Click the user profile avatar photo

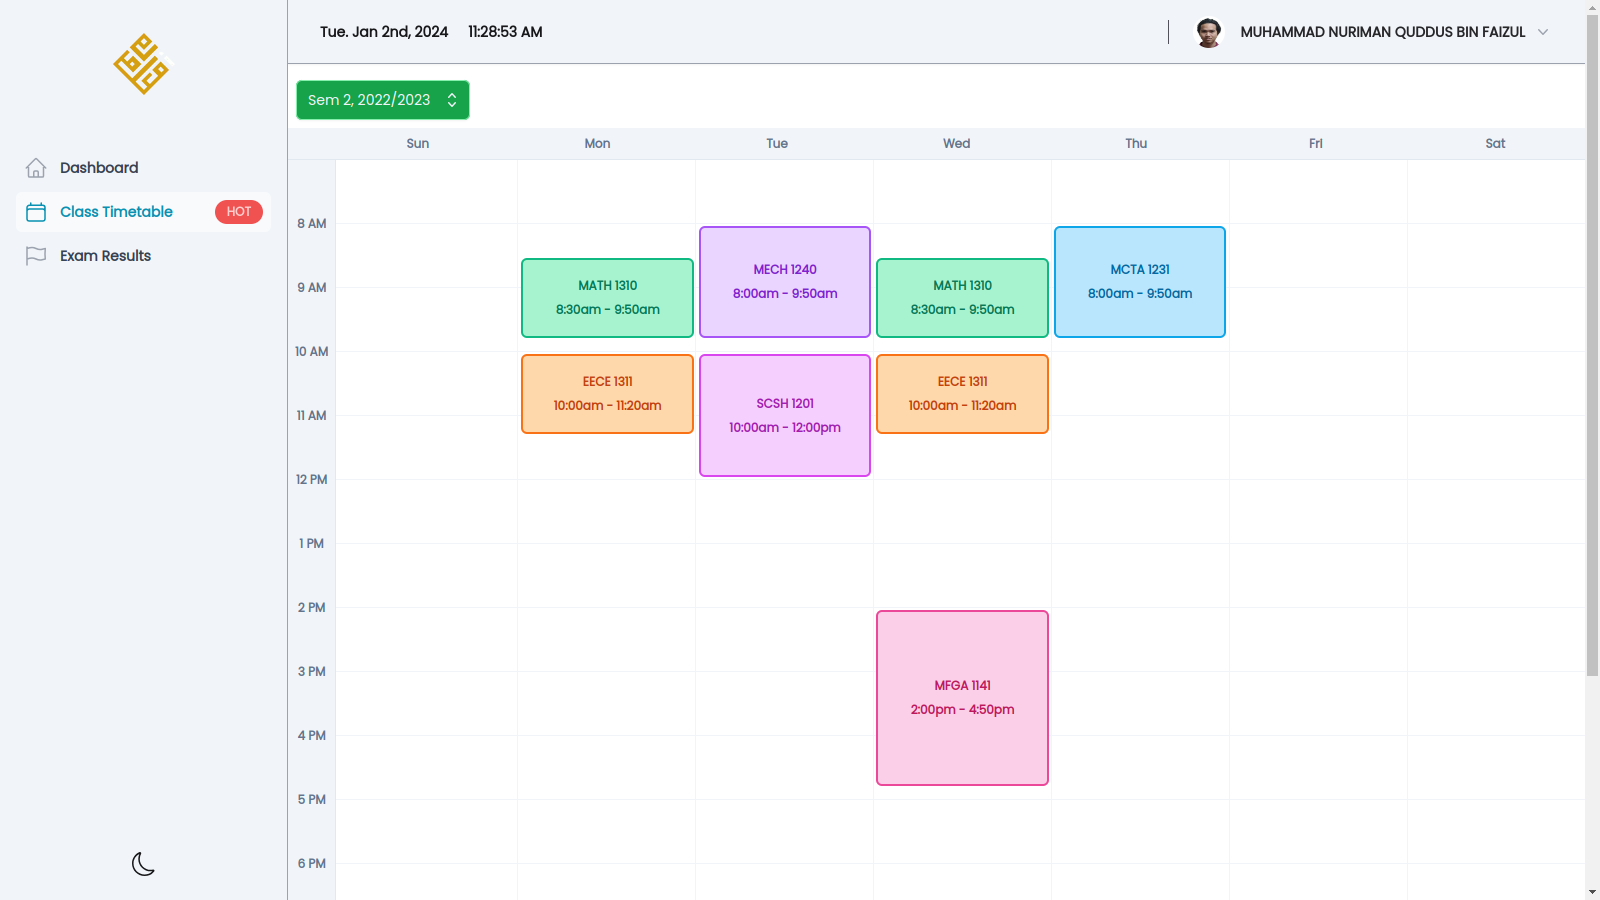(x=1208, y=32)
